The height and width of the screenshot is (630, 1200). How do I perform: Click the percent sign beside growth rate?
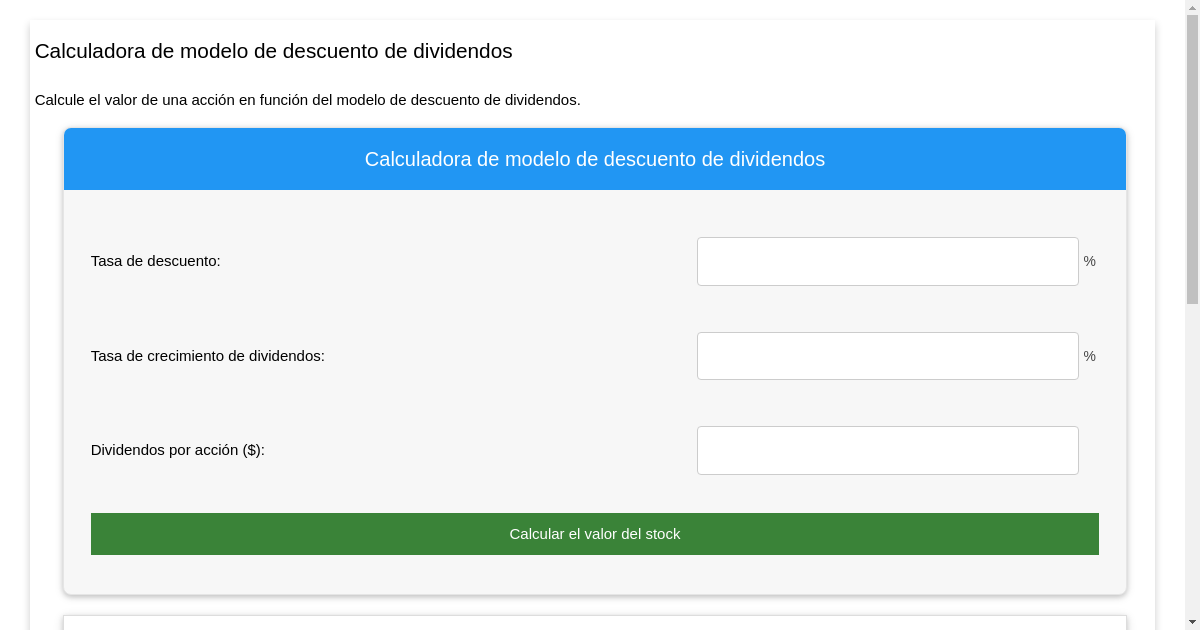(1090, 356)
